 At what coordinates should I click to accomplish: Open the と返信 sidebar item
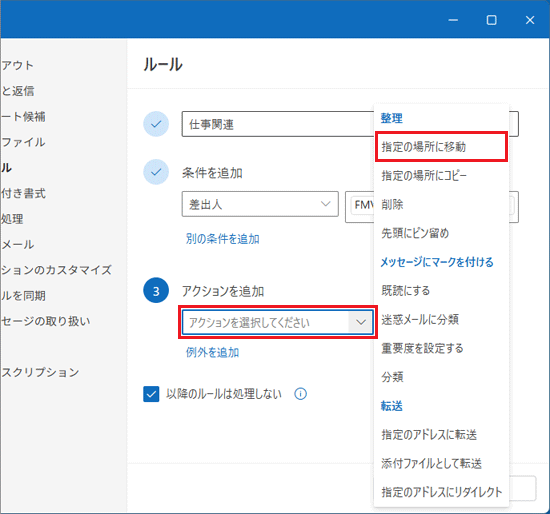point(18,91)
